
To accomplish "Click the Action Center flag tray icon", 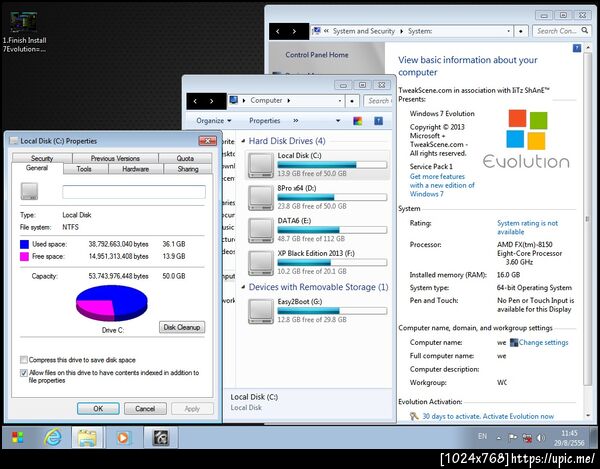I will (x=512, y=438).
